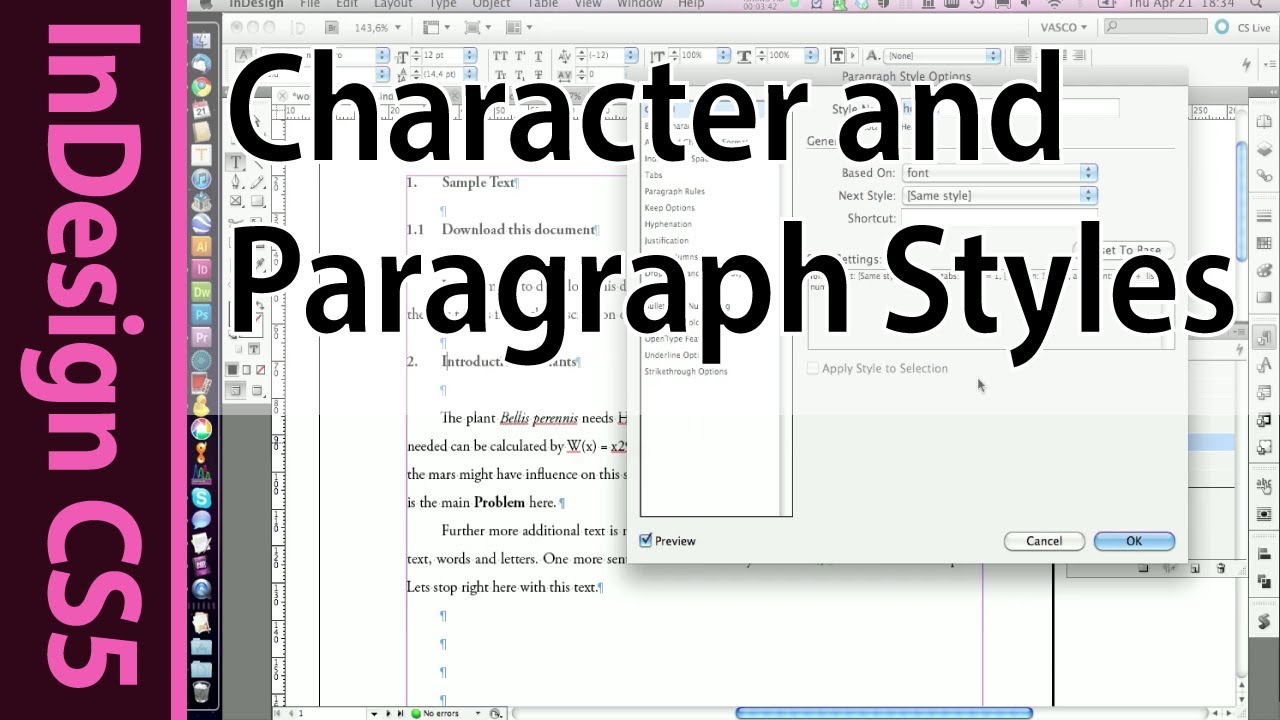Open Photoshop from the Dock
The width and height of the screenshot is (1280, 720).
click(202, 315)
